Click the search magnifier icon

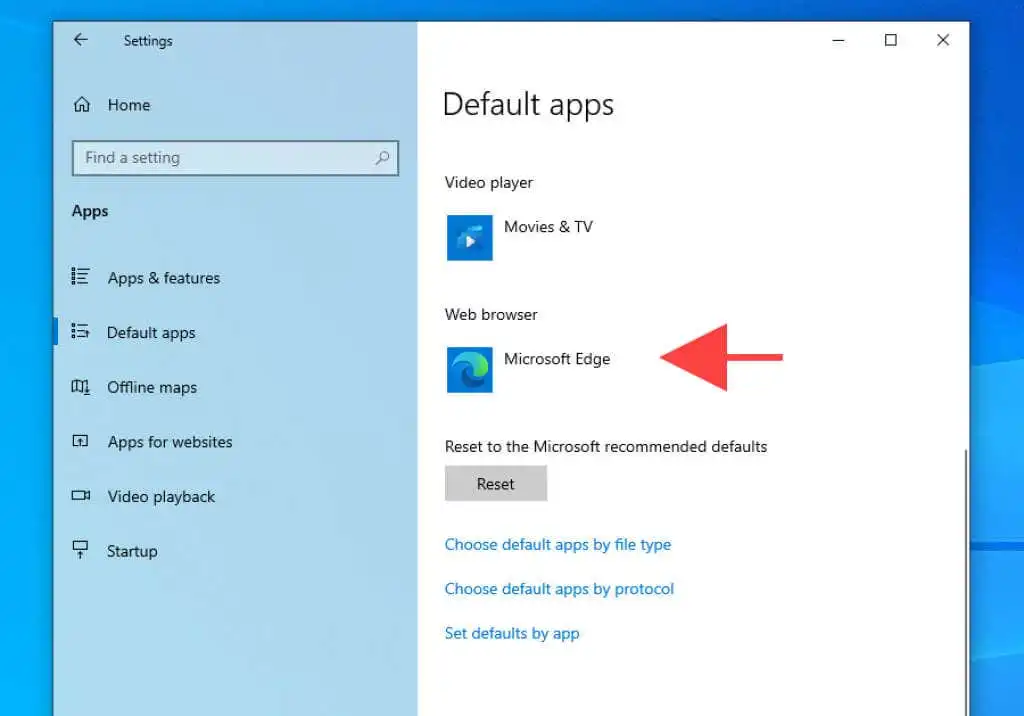[382, 157]
